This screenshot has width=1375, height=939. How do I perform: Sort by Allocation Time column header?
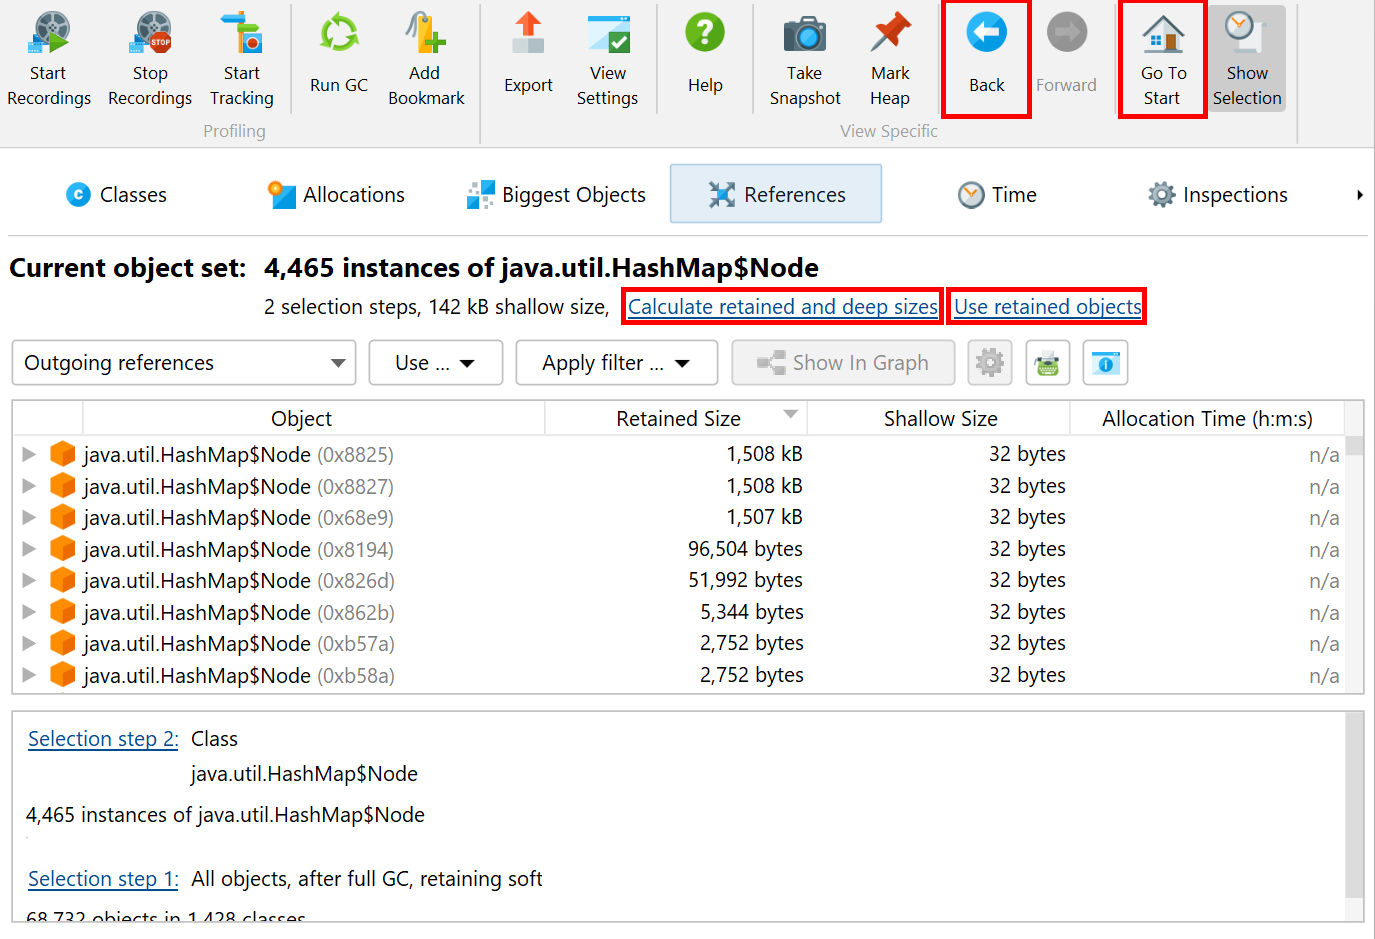tap(1207, 419)
